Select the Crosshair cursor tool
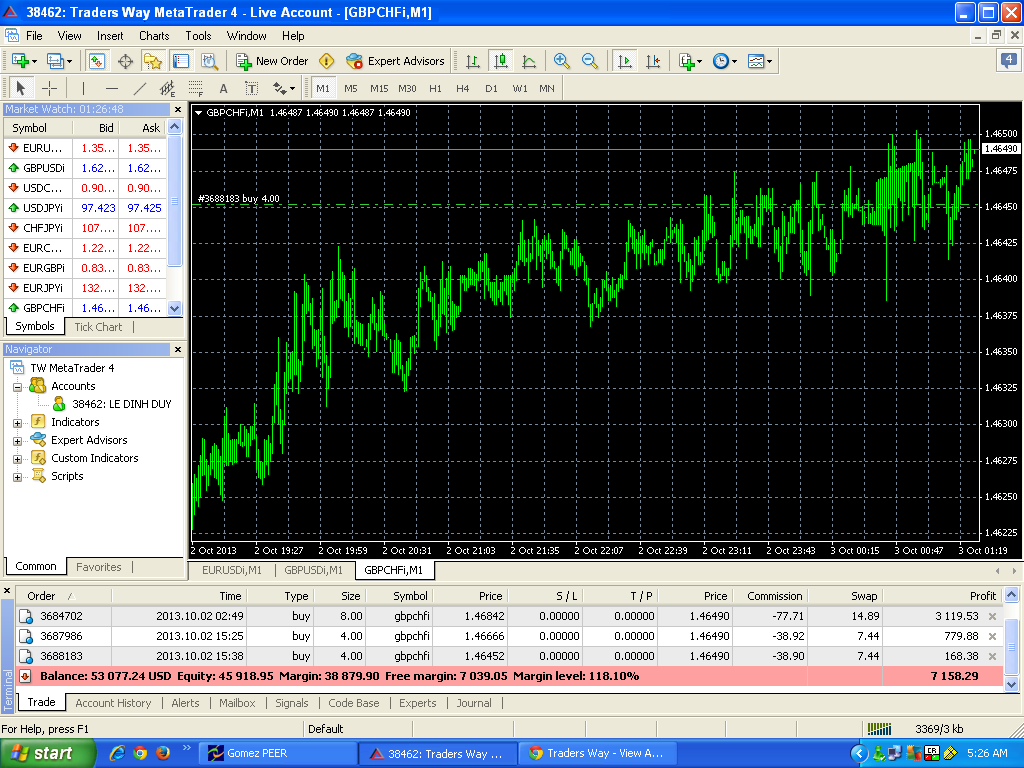This screenshot has width=1024, height=768. 49,88
